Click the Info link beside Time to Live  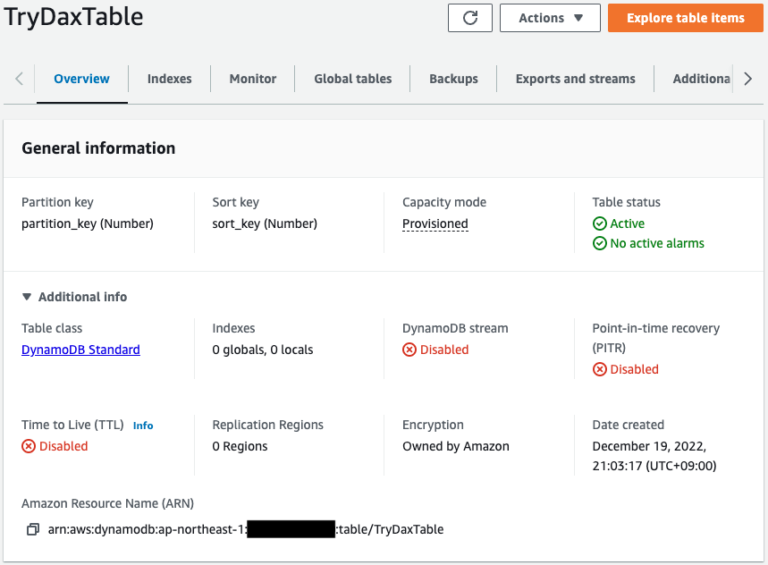pyautogui.click(x=143, y=426)
